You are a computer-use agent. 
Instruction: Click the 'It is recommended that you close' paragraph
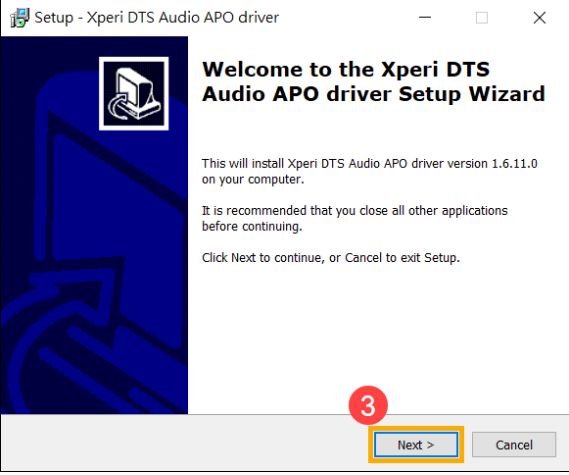pyautogui.click(x=355, y=218)
